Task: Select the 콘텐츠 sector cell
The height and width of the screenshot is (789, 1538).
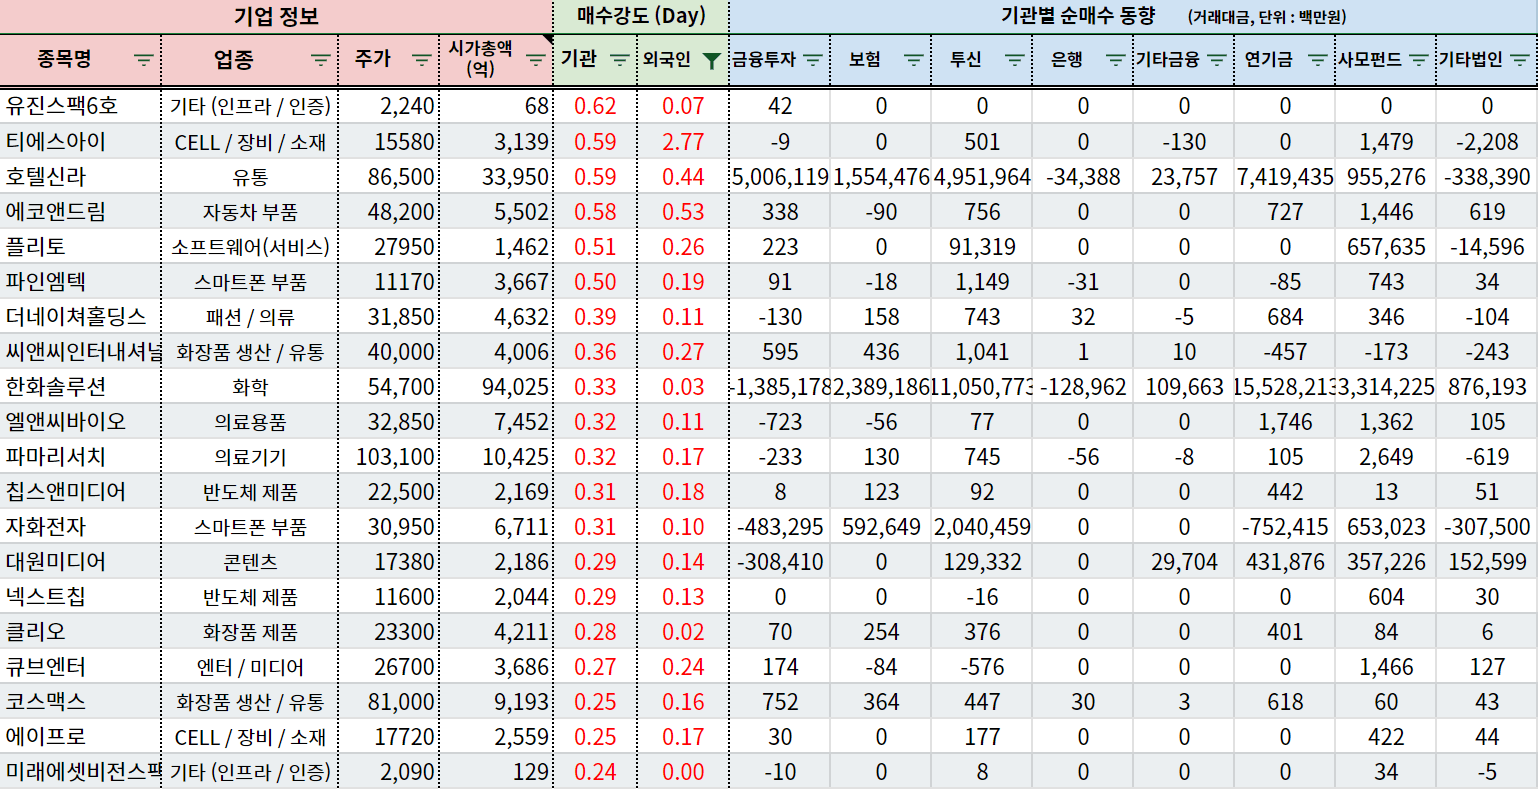Action: click(x=250, y=561)
